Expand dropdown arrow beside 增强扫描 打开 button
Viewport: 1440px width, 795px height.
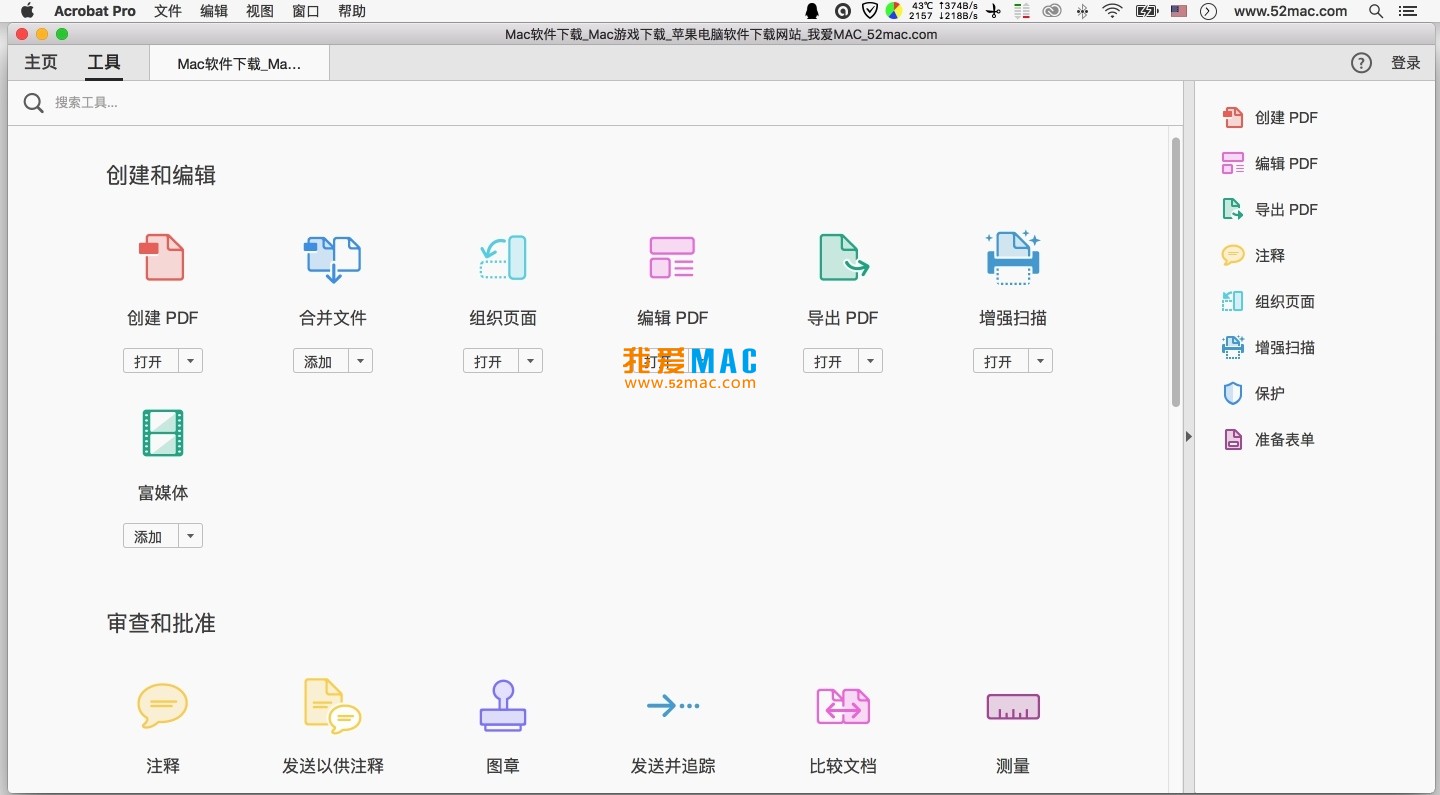(x=1041, y=361)
